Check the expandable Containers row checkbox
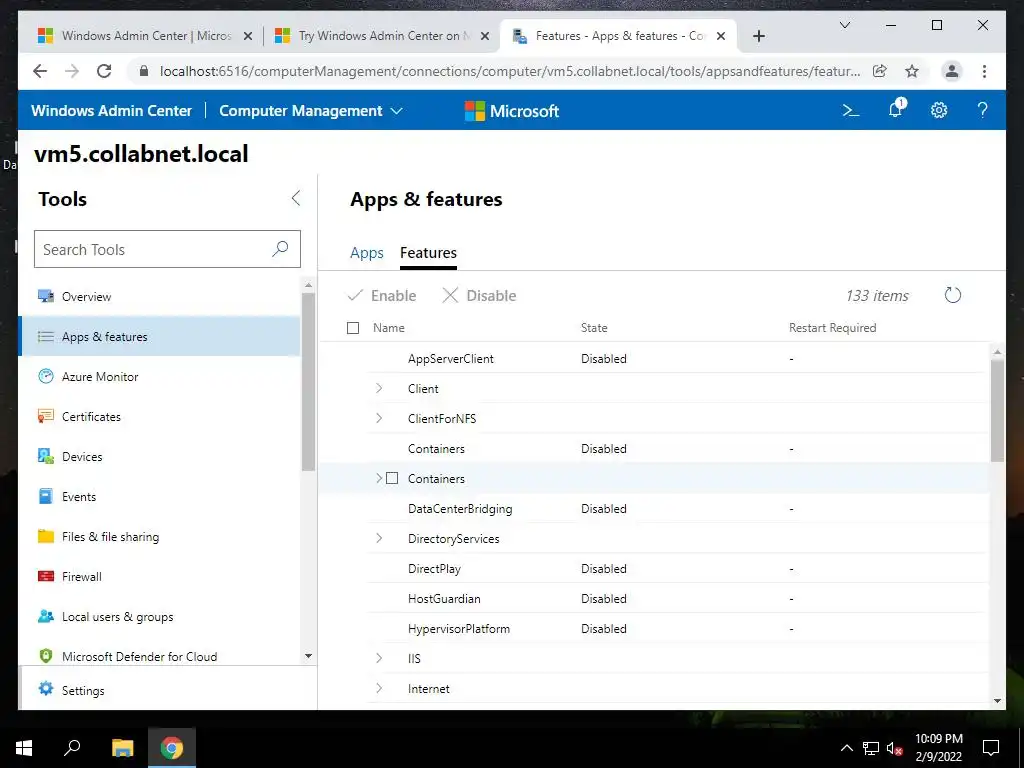The width and height of the screenshot is (1024, 768). (392, 478)
